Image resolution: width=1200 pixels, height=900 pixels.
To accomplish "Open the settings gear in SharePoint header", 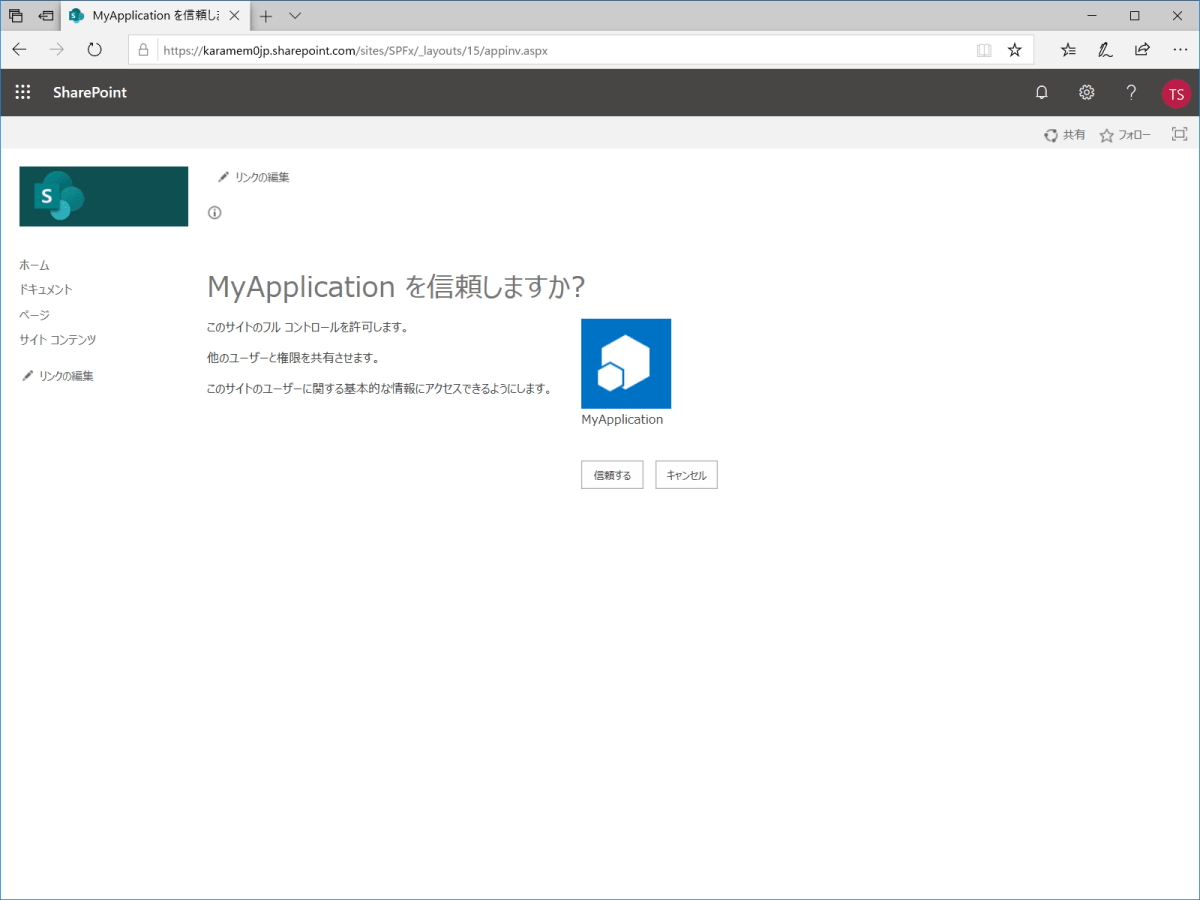I will point(1086,92).
